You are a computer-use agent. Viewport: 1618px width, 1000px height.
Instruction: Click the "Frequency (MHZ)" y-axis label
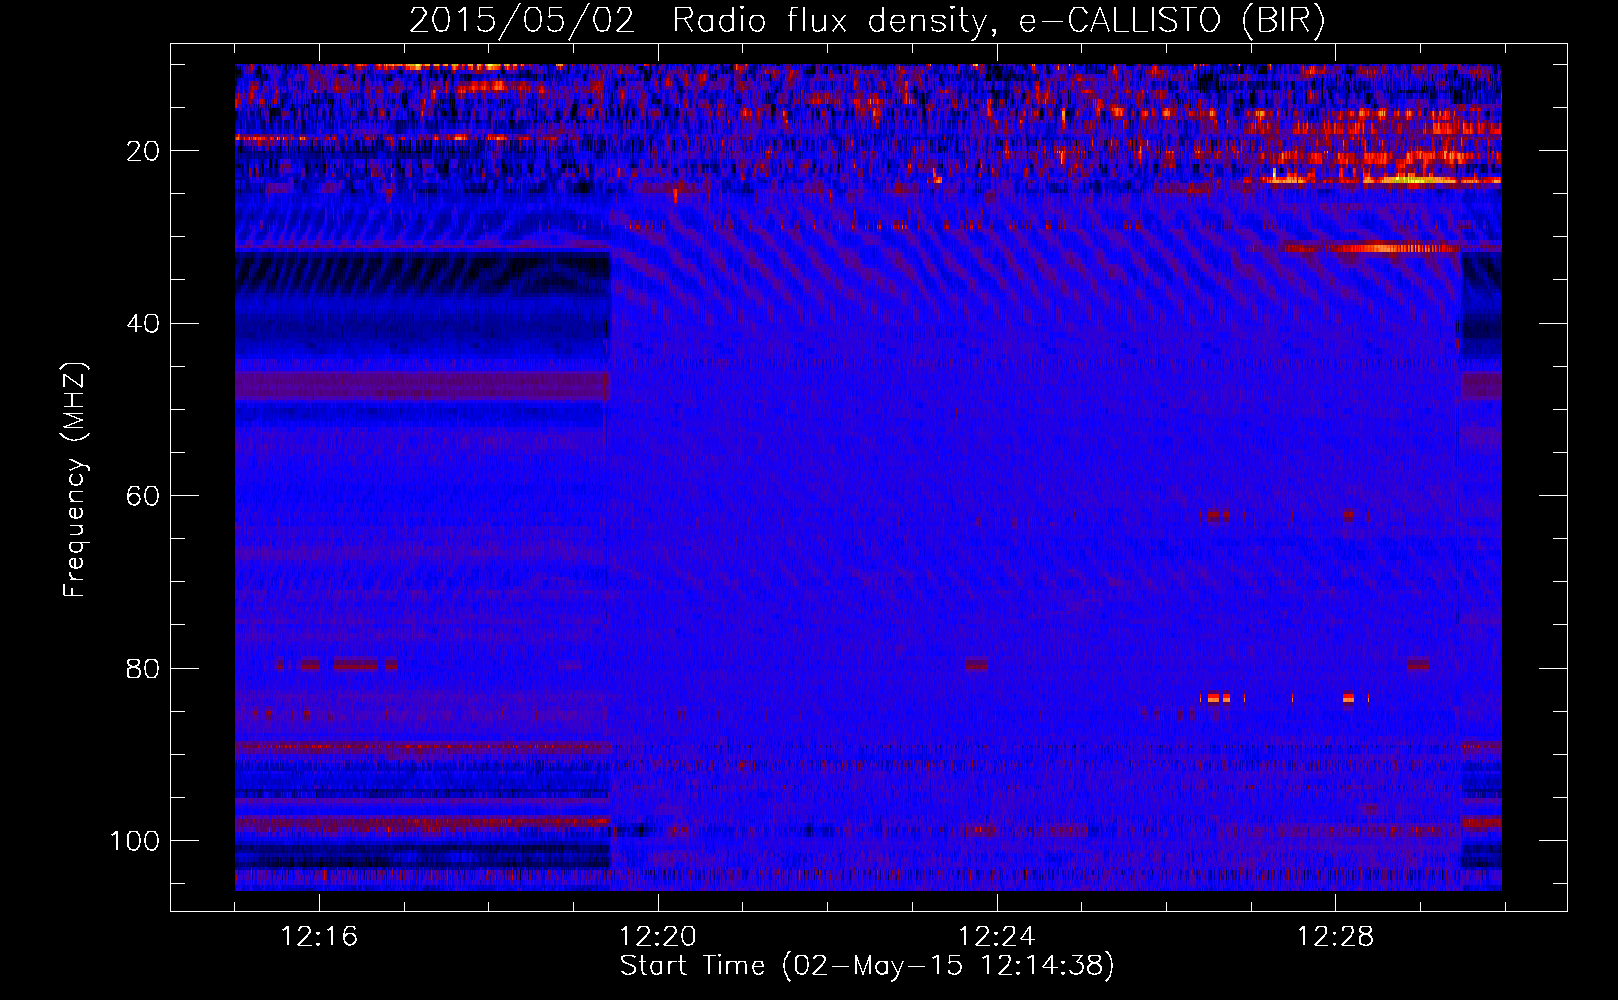[75, 480]
